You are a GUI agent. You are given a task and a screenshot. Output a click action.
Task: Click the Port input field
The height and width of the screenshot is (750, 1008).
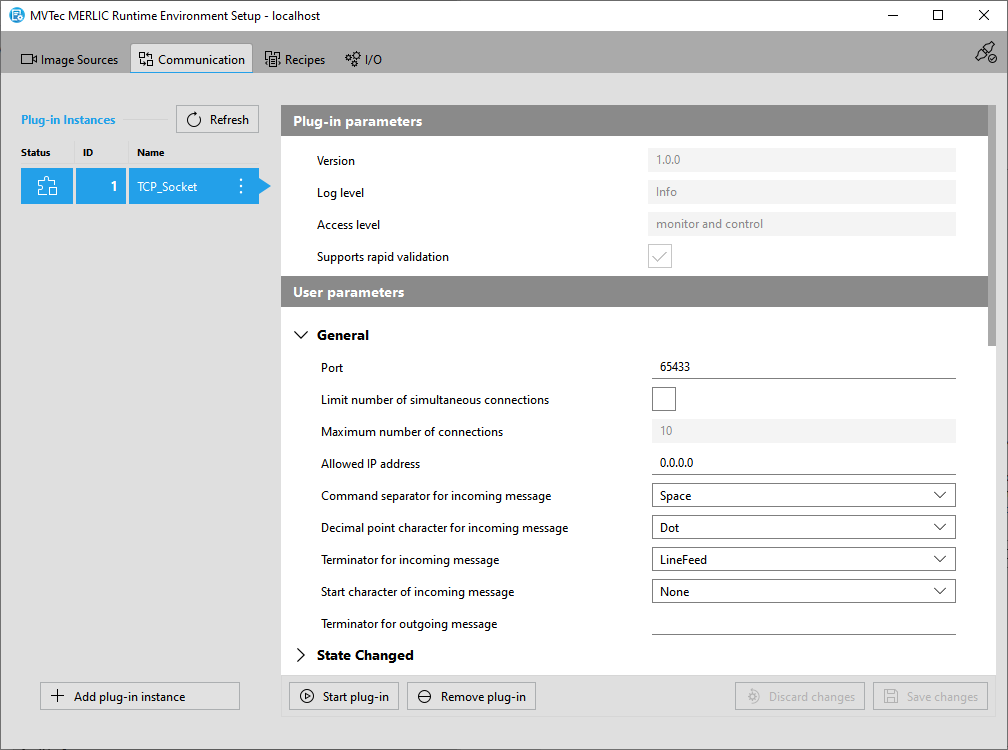[x=803, y=367]
